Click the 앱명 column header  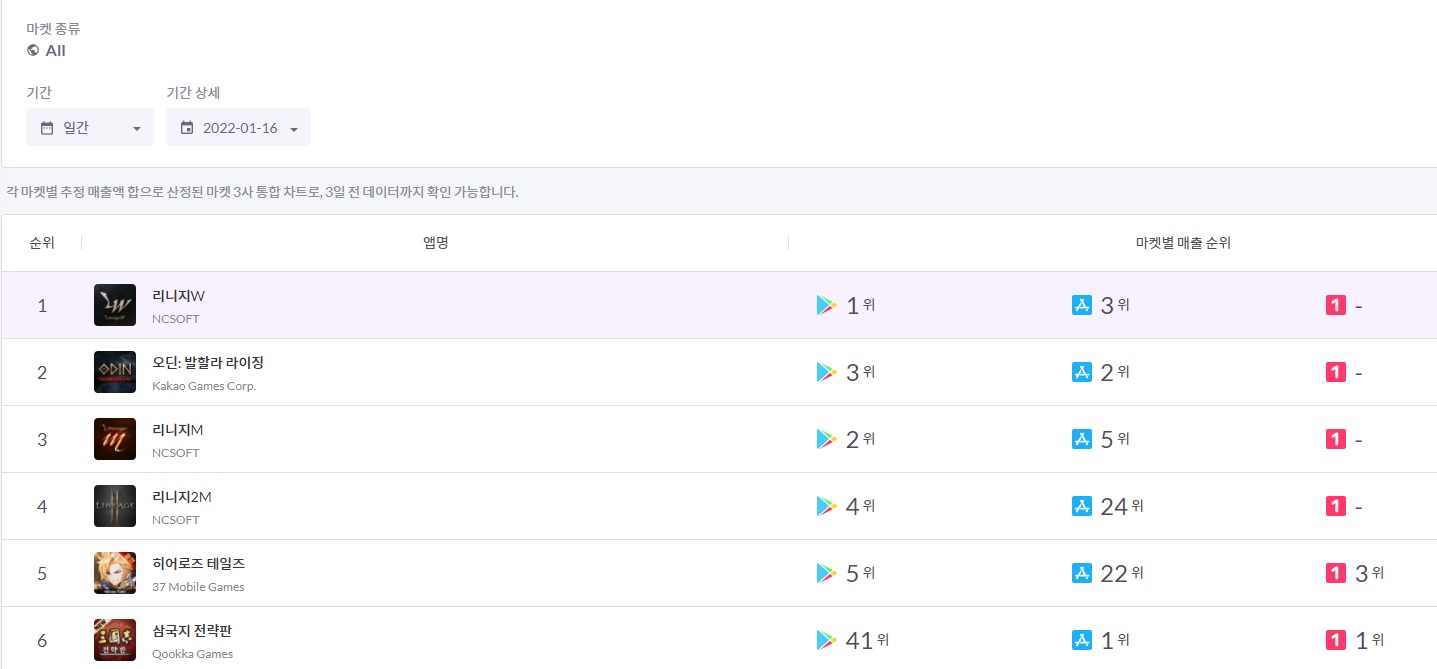tap(435, 243)
